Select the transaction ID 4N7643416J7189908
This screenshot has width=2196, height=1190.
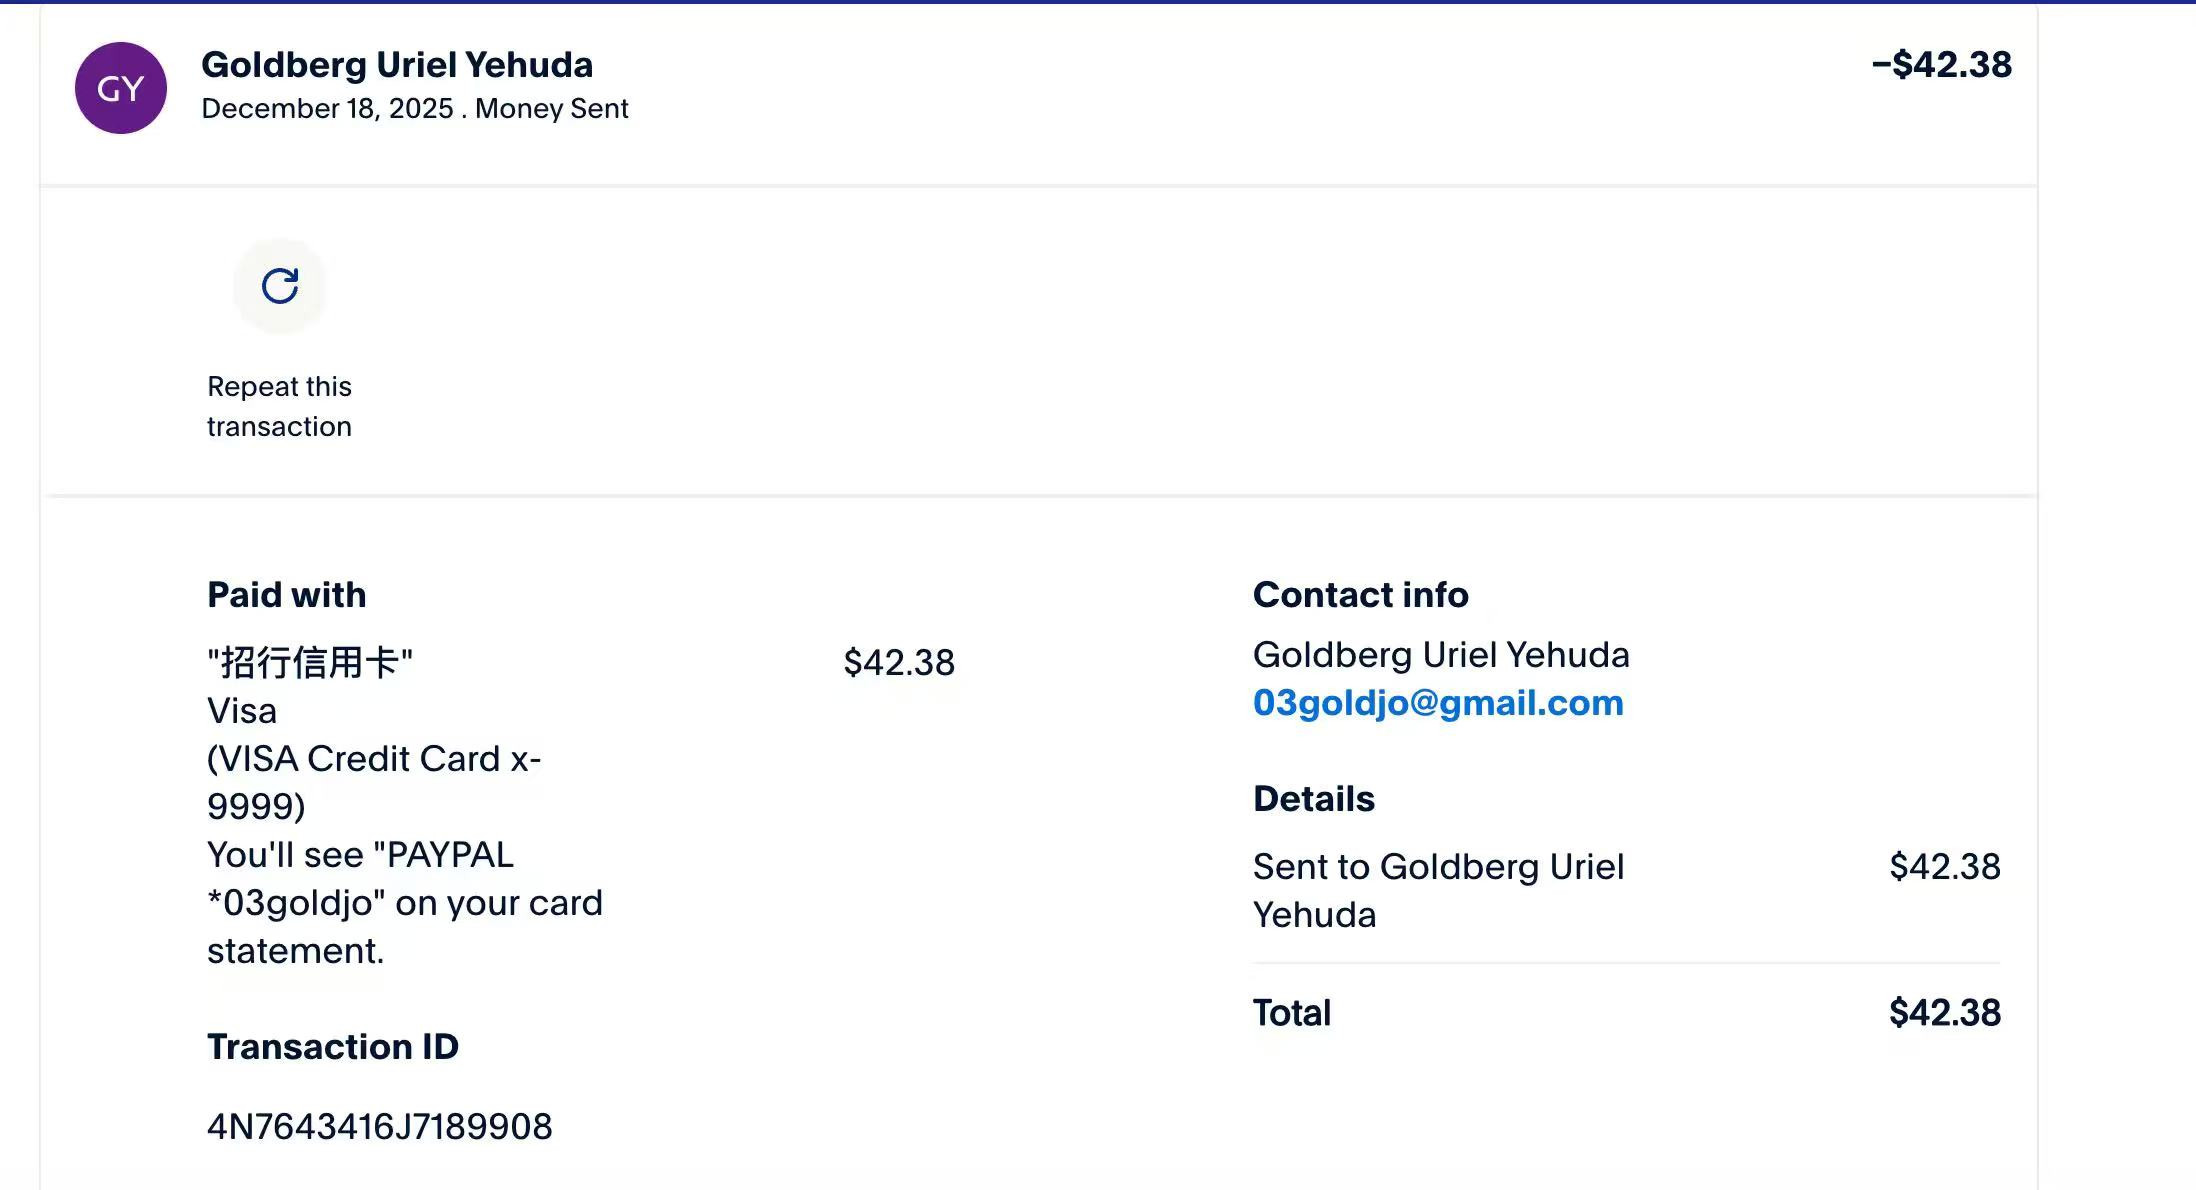click(379, 1127)
